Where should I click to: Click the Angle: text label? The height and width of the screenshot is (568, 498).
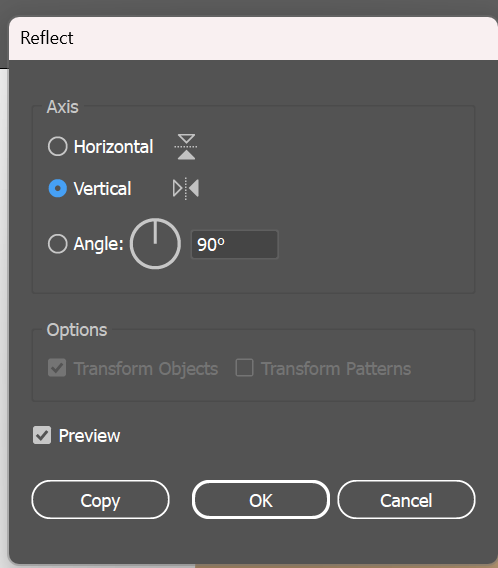click(x=99, y=244)
